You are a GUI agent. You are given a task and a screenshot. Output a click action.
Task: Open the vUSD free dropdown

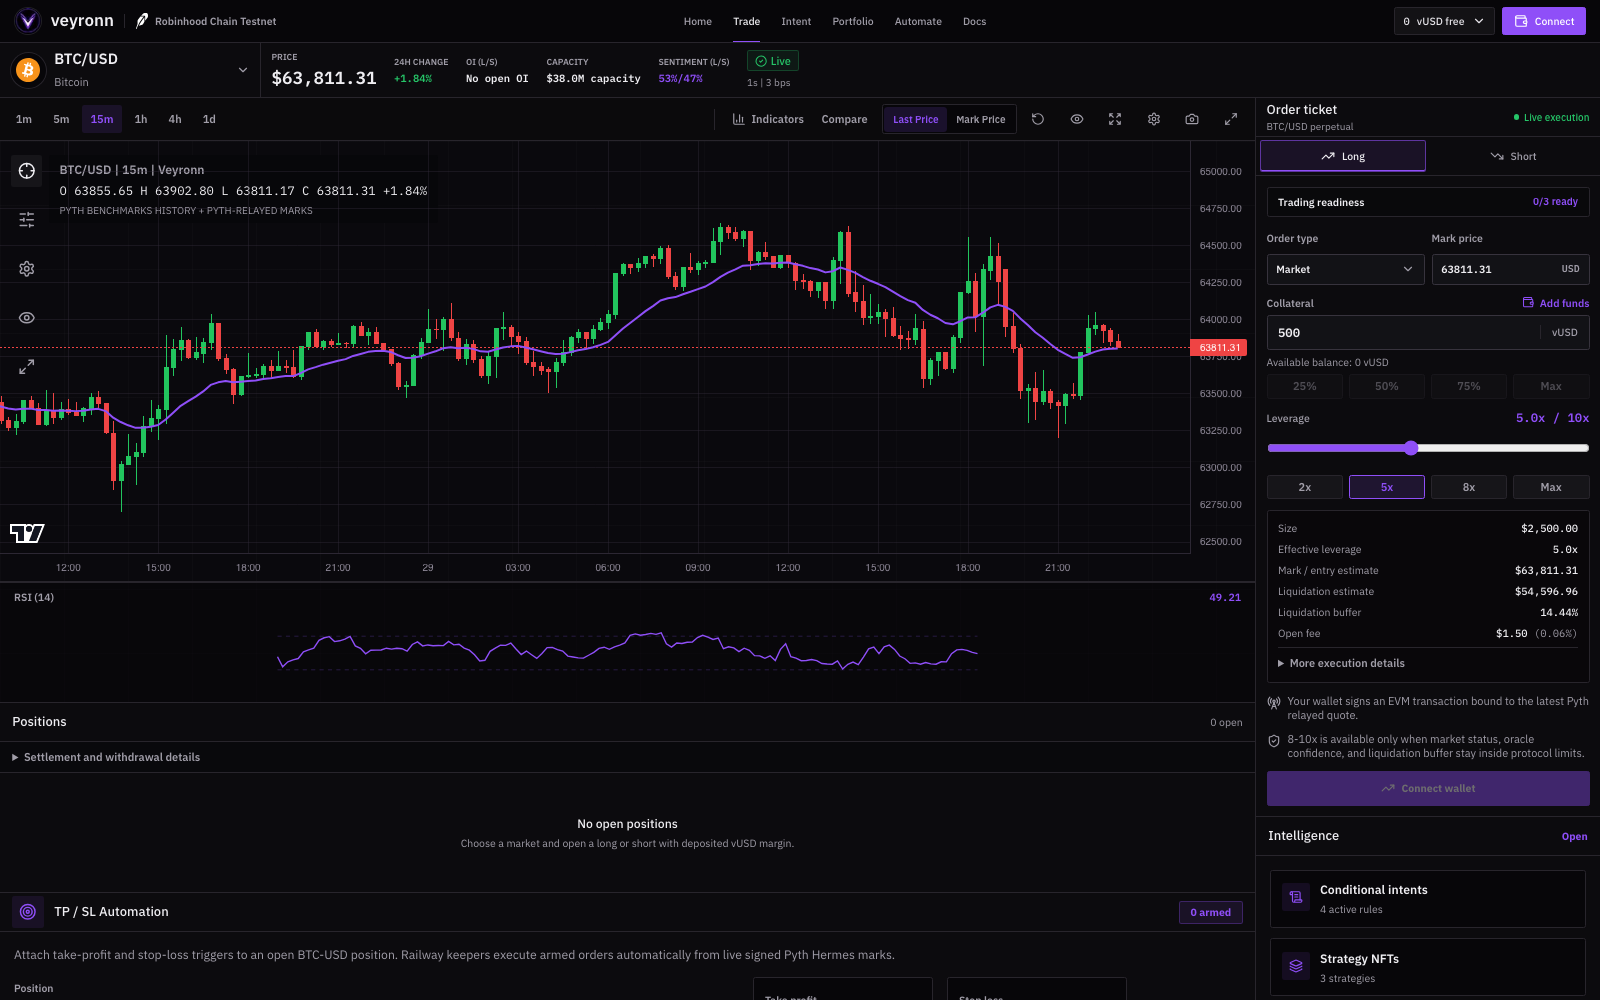(1445, 21)
